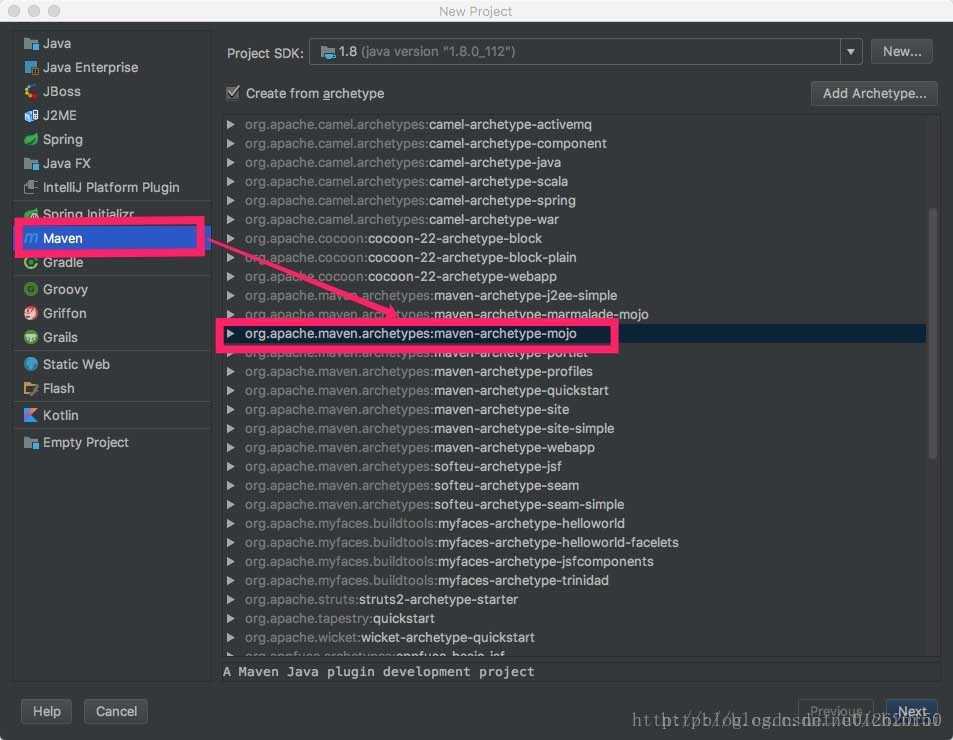
Task: Click the archetype list vertical scrollbar
Action: 932,330
